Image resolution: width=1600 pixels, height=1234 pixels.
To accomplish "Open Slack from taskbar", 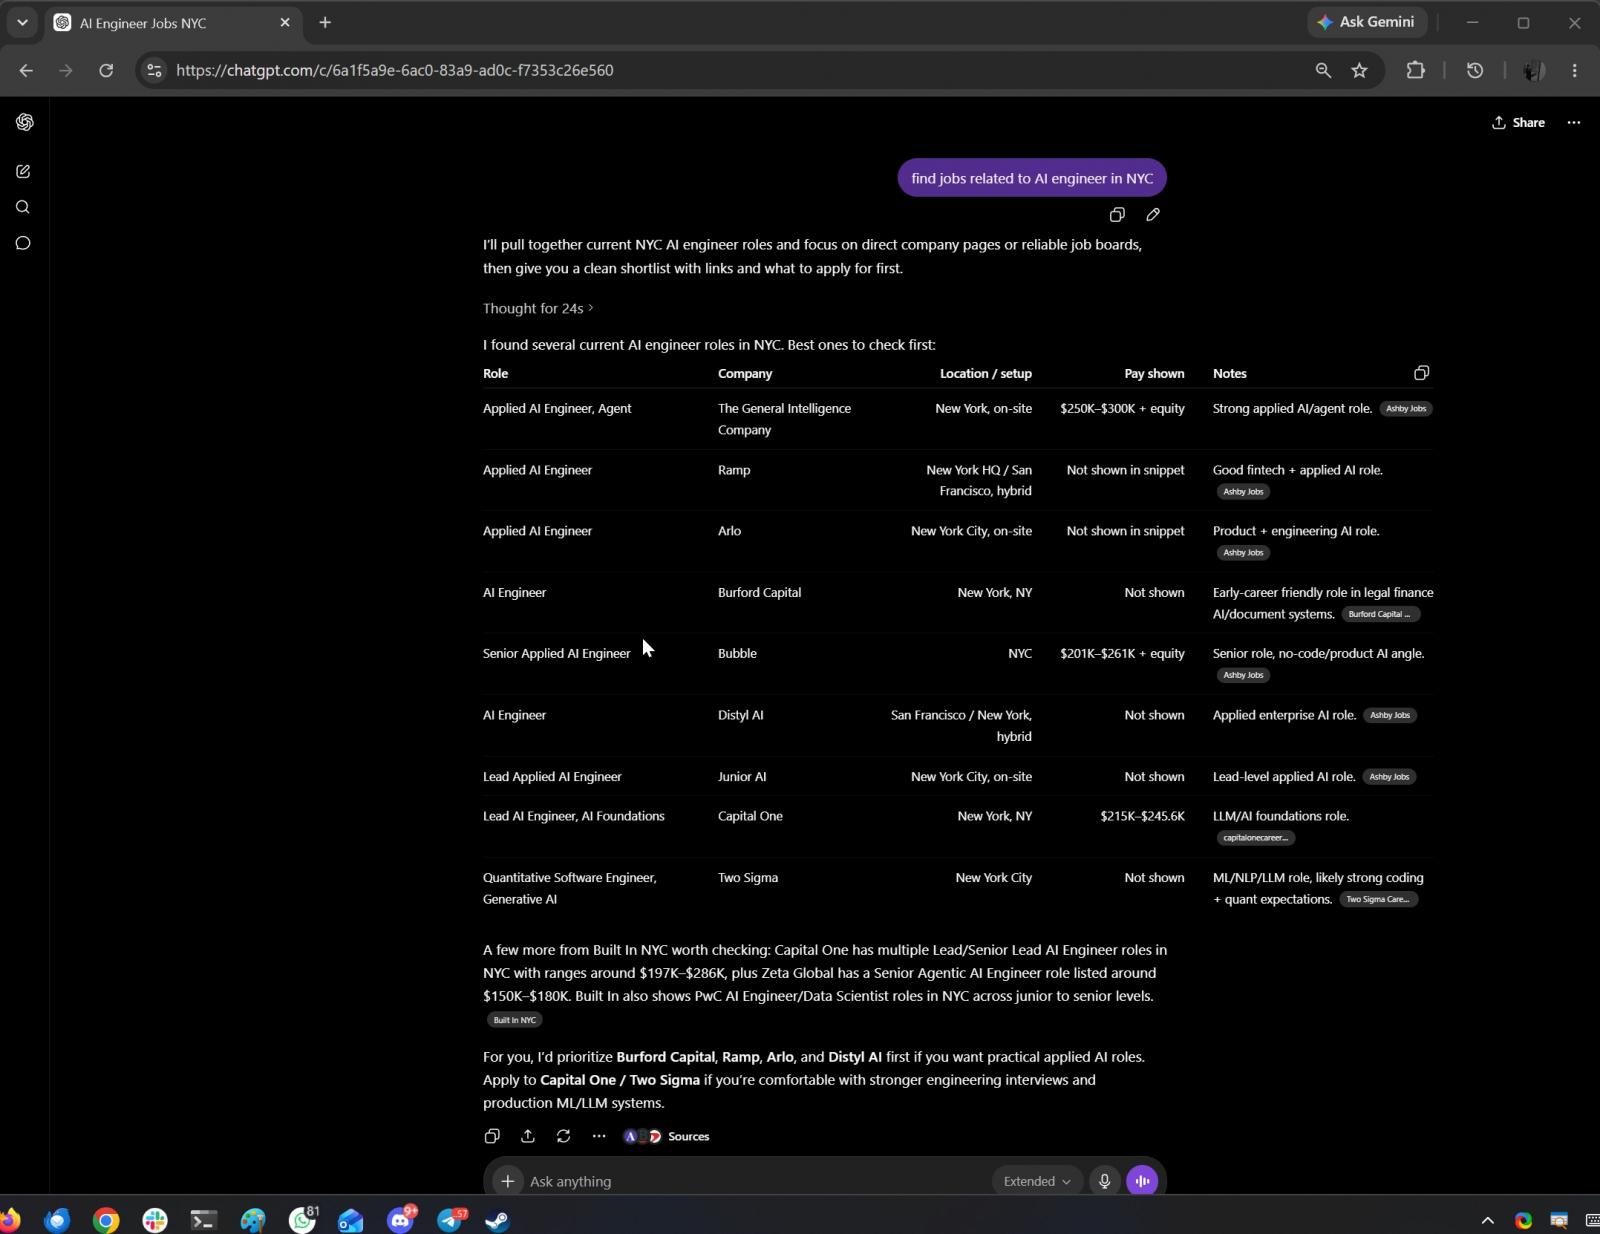I will [155, 1220].
